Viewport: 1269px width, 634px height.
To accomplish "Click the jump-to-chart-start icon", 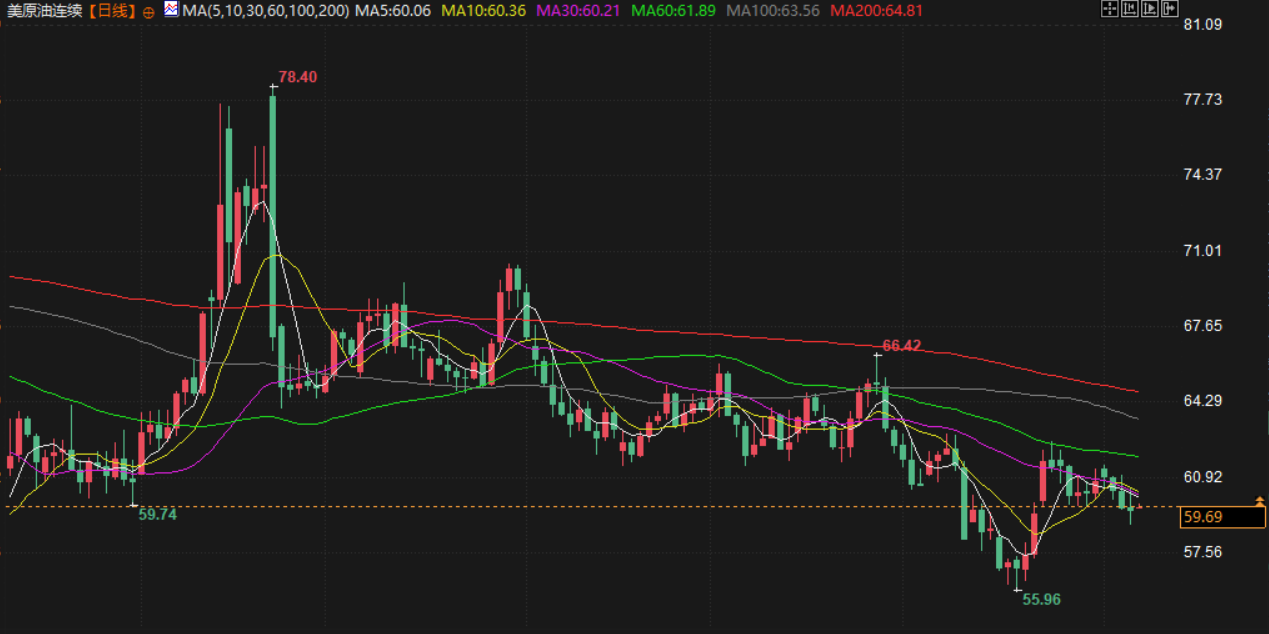I will pos(1130,8).
